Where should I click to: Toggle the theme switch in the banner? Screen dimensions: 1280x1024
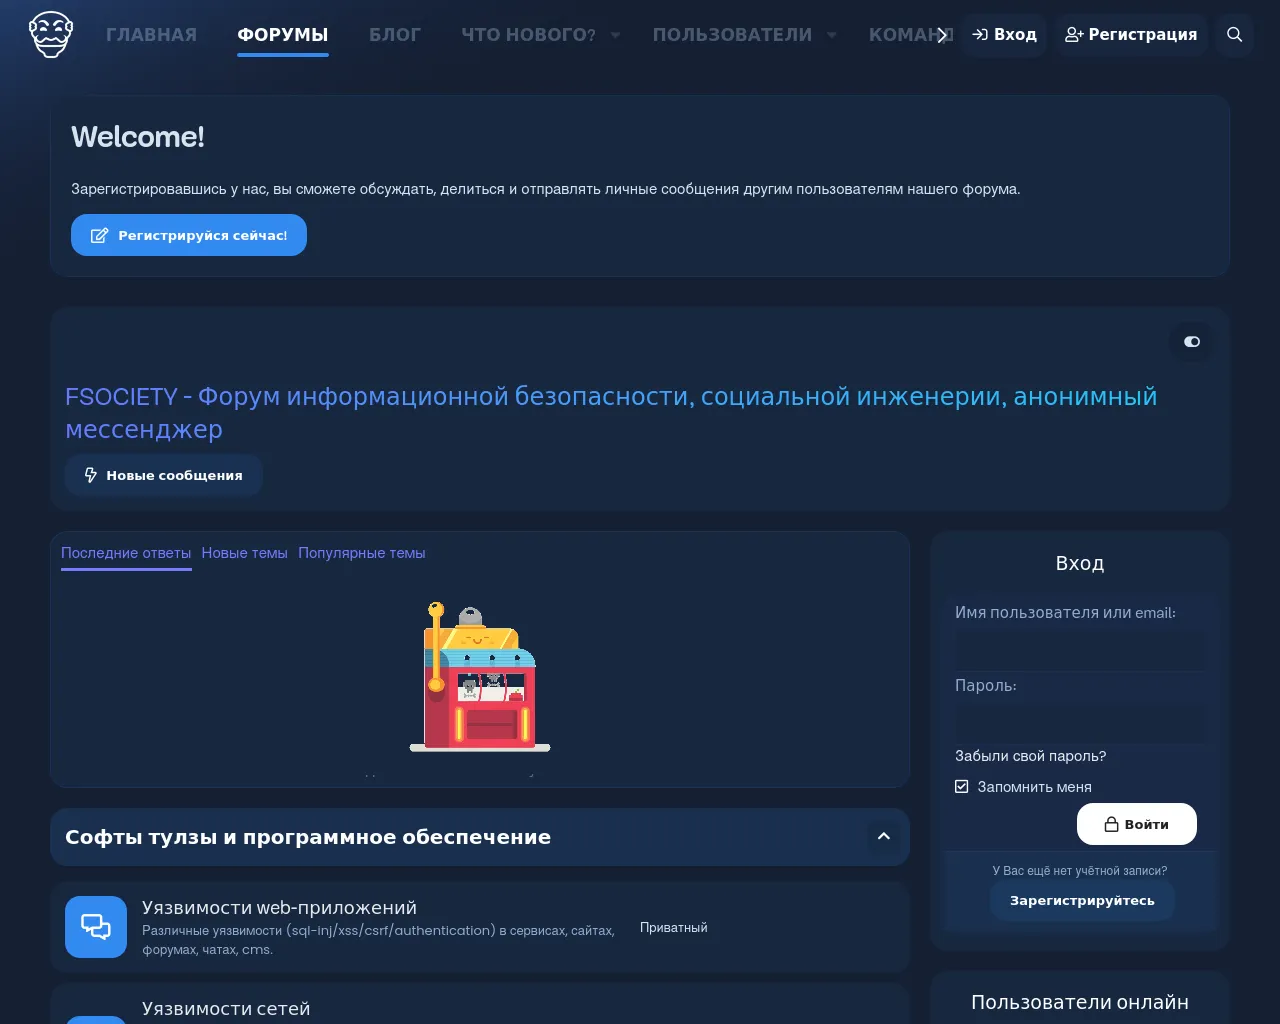(x=1192, y=342)
